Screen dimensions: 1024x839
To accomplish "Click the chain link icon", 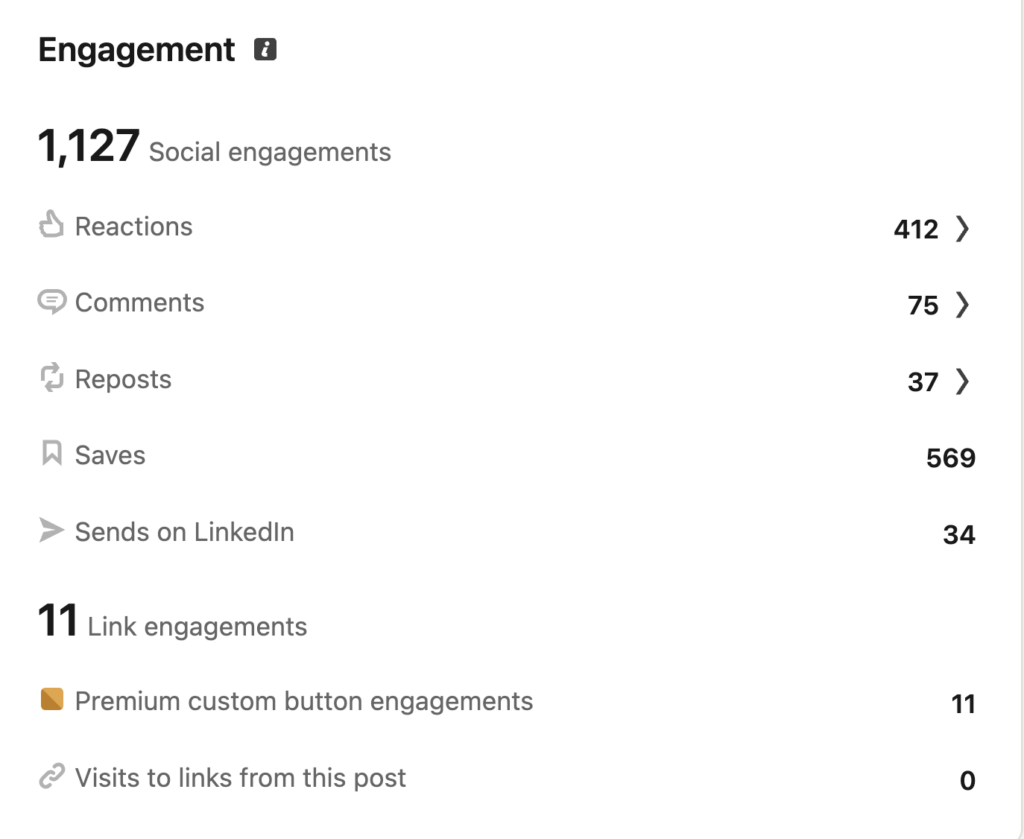I will tap(52, 776).
